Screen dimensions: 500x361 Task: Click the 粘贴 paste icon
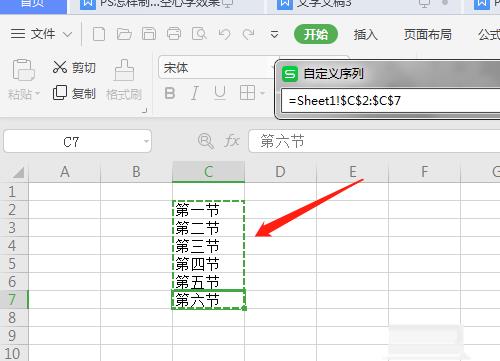point(23,70)
